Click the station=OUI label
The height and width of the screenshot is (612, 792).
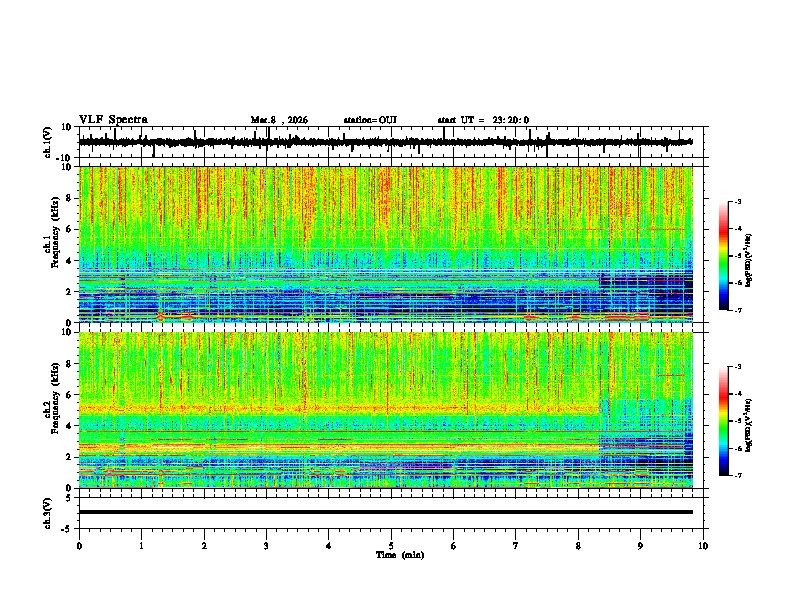click(370, 120)
